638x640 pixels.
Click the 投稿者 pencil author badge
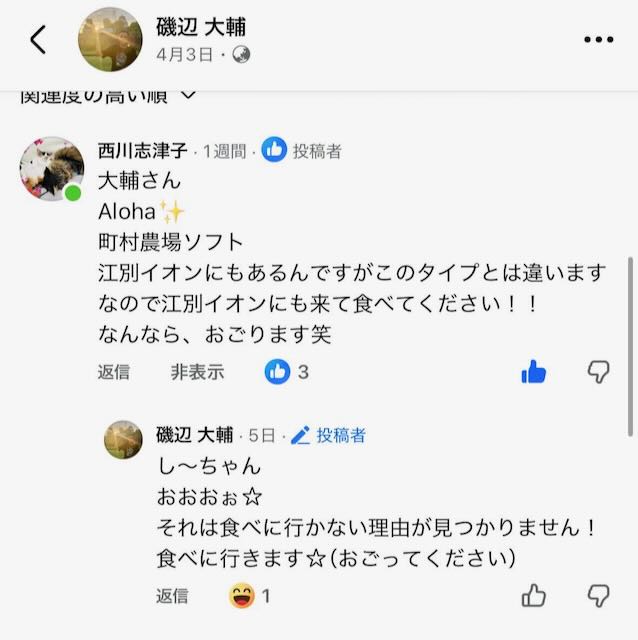coord(328,435)
